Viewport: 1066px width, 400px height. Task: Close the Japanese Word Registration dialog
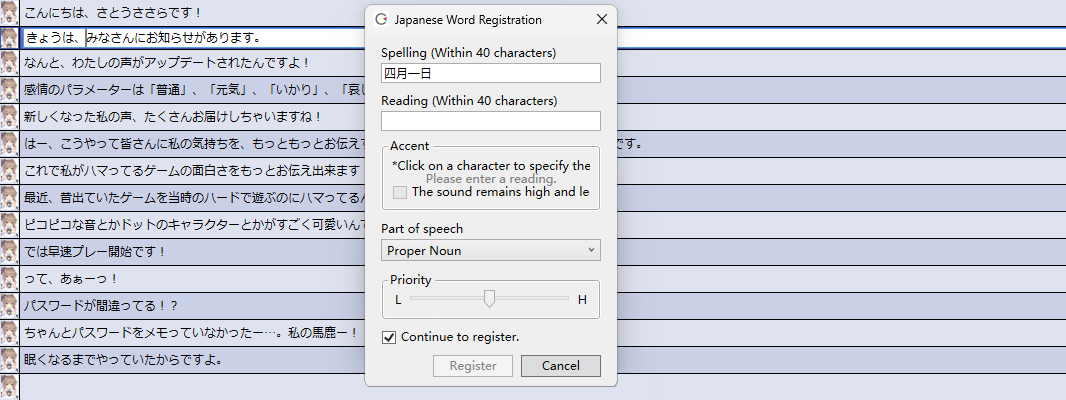601,19
